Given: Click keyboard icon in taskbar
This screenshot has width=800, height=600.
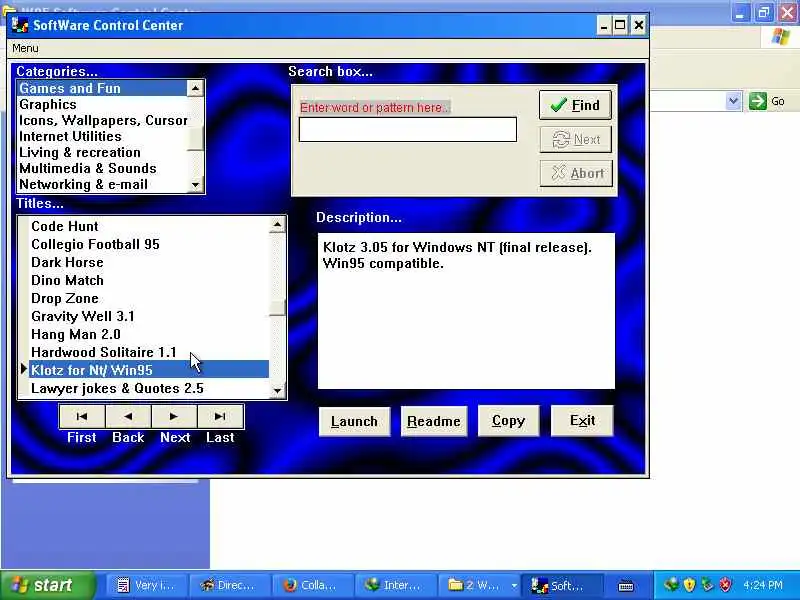Looking at the screenshot, I should (626, 586).
